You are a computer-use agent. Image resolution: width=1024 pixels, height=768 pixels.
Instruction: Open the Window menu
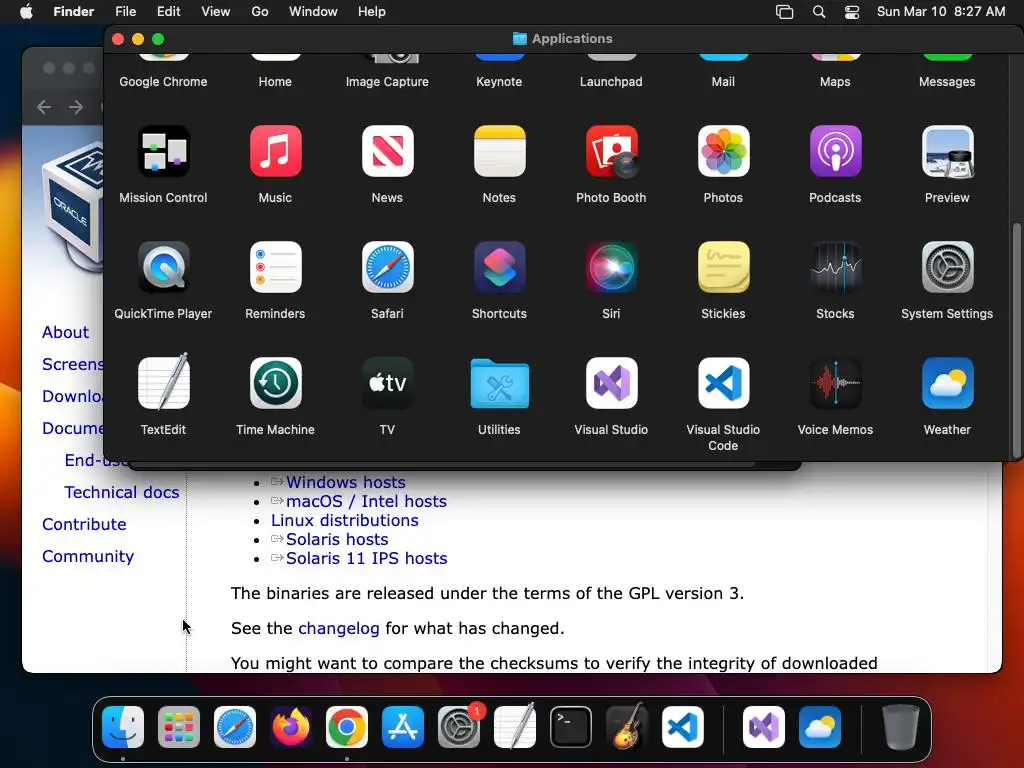313,12
